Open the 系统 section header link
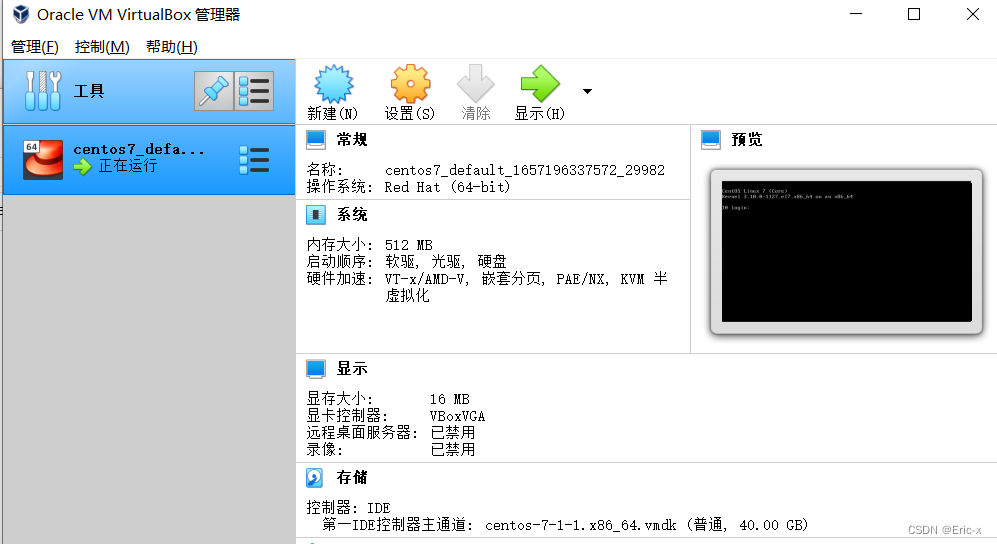This screenshot has height=544, width=997. click(352, 215)
